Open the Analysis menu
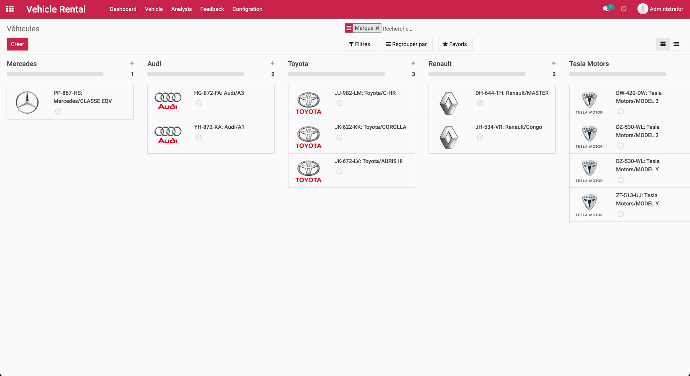This screenshot has height=376, width=690. point(181,9)
